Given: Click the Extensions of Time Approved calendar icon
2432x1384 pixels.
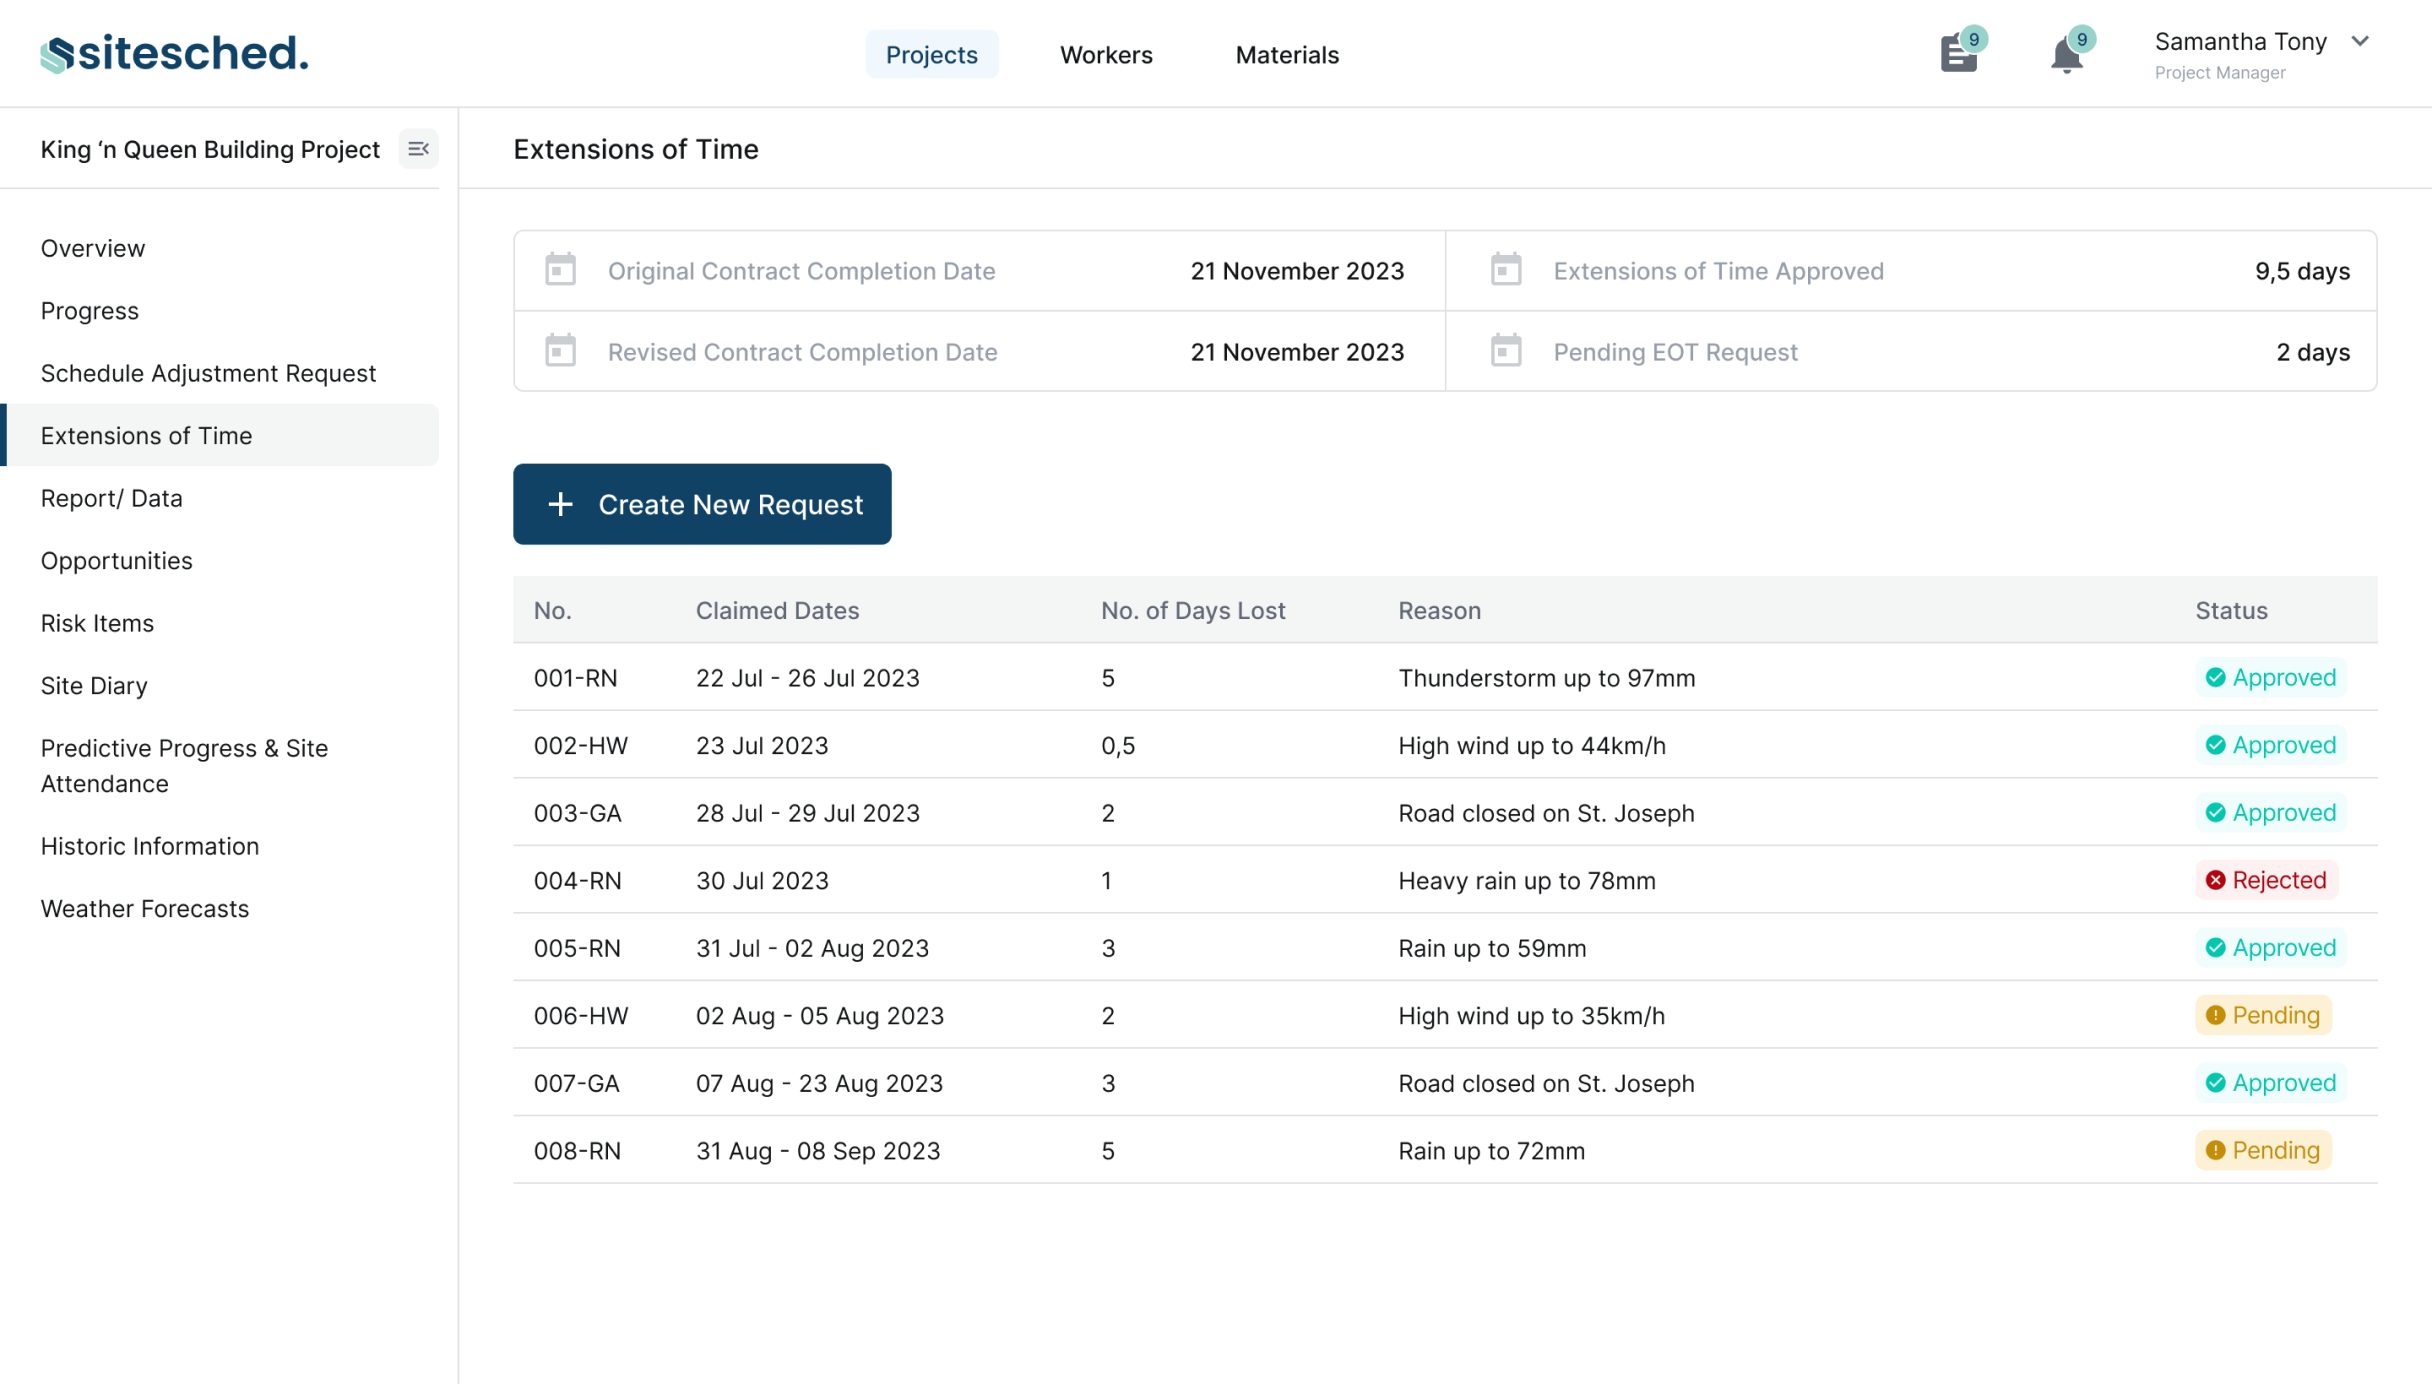Looking at the screenshot, I should click(1506, 270).
